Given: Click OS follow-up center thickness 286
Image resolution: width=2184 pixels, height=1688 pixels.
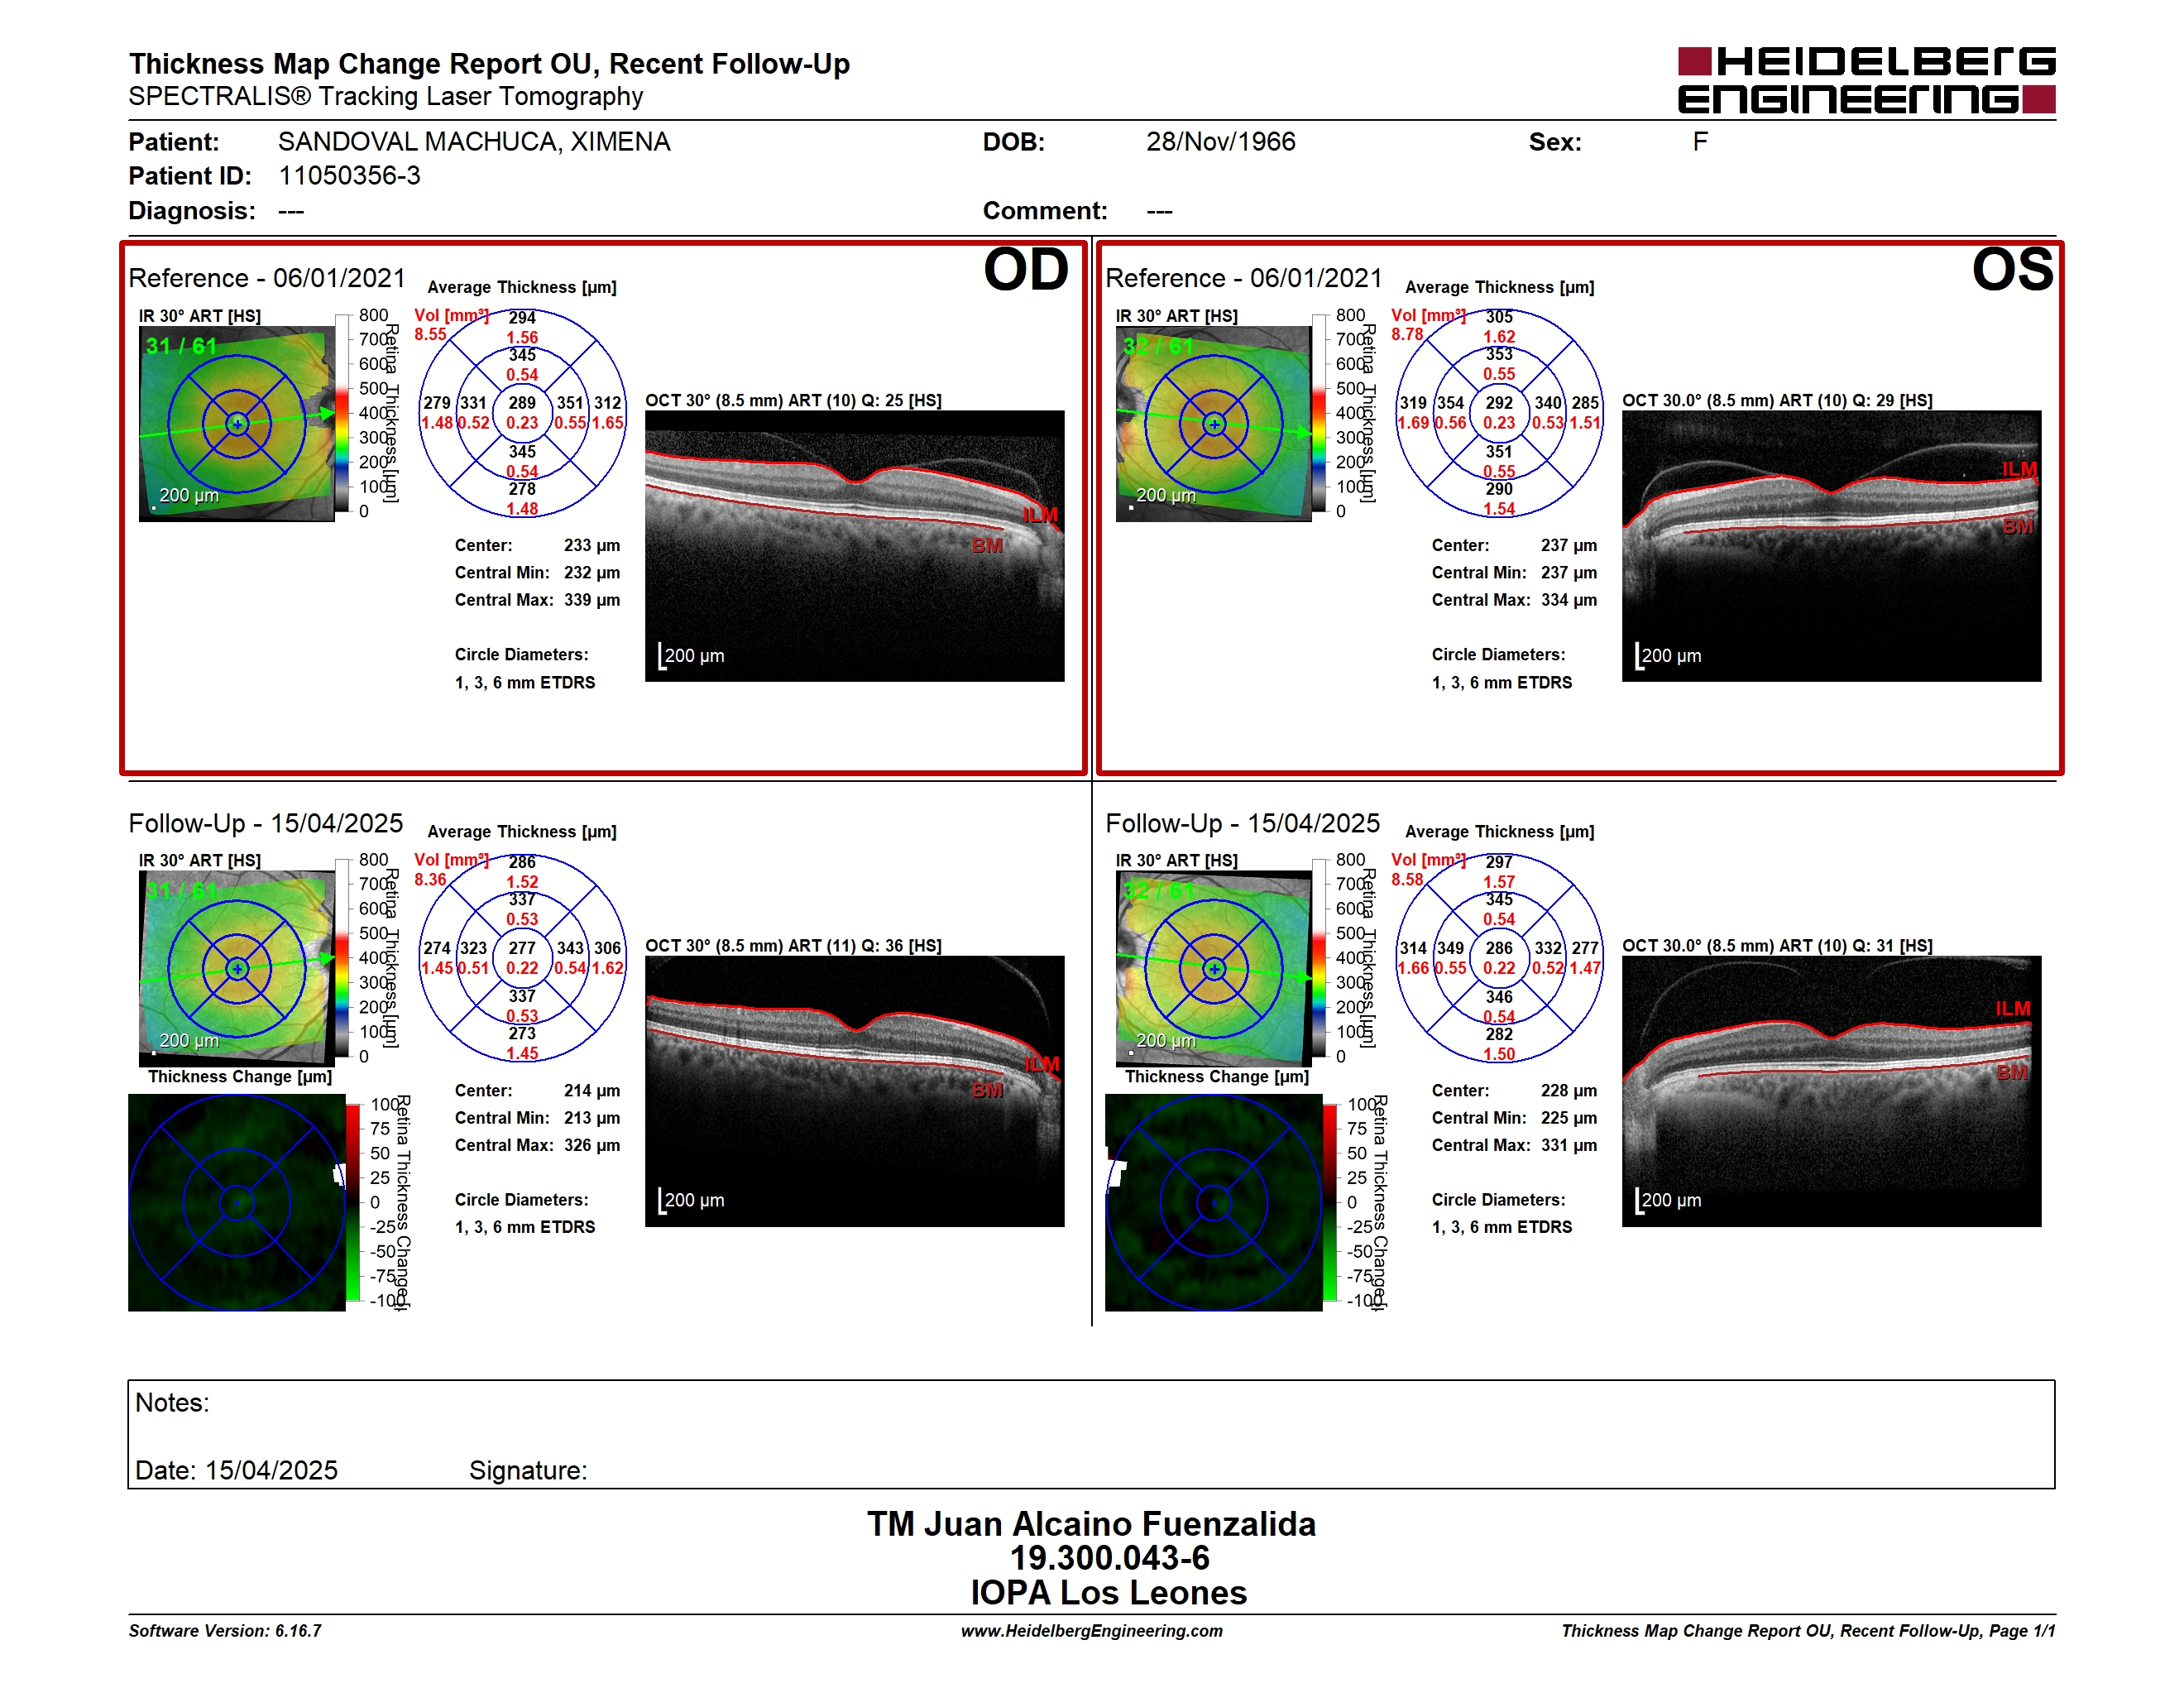Looking at the screenshot, I should pyautogui.click(x=1499, y=948).
